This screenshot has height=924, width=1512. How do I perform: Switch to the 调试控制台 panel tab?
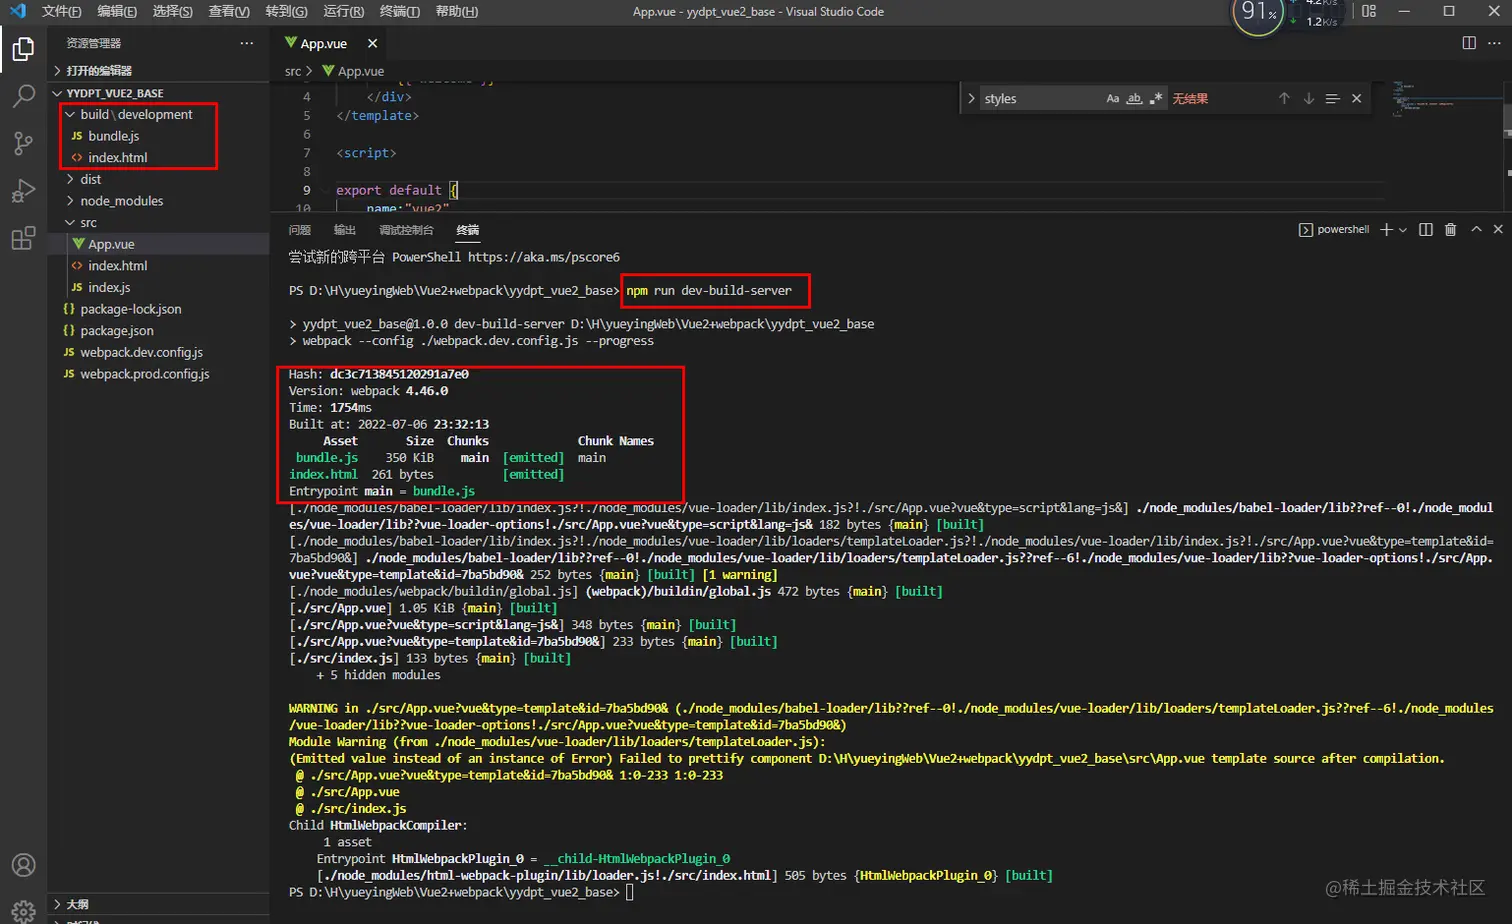[406, 230]
